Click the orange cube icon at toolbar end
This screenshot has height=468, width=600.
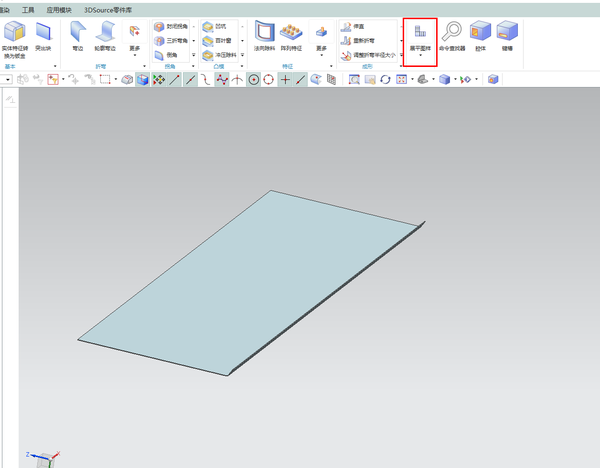[x=493, y=80]
